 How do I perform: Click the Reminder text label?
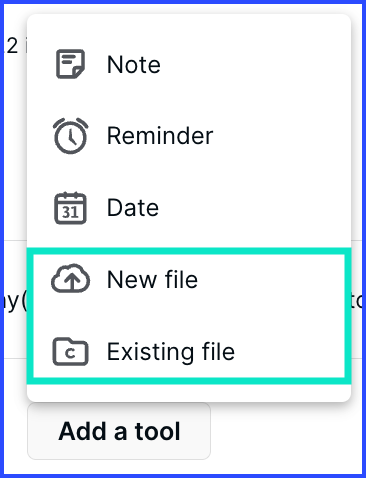click(160, 136)
